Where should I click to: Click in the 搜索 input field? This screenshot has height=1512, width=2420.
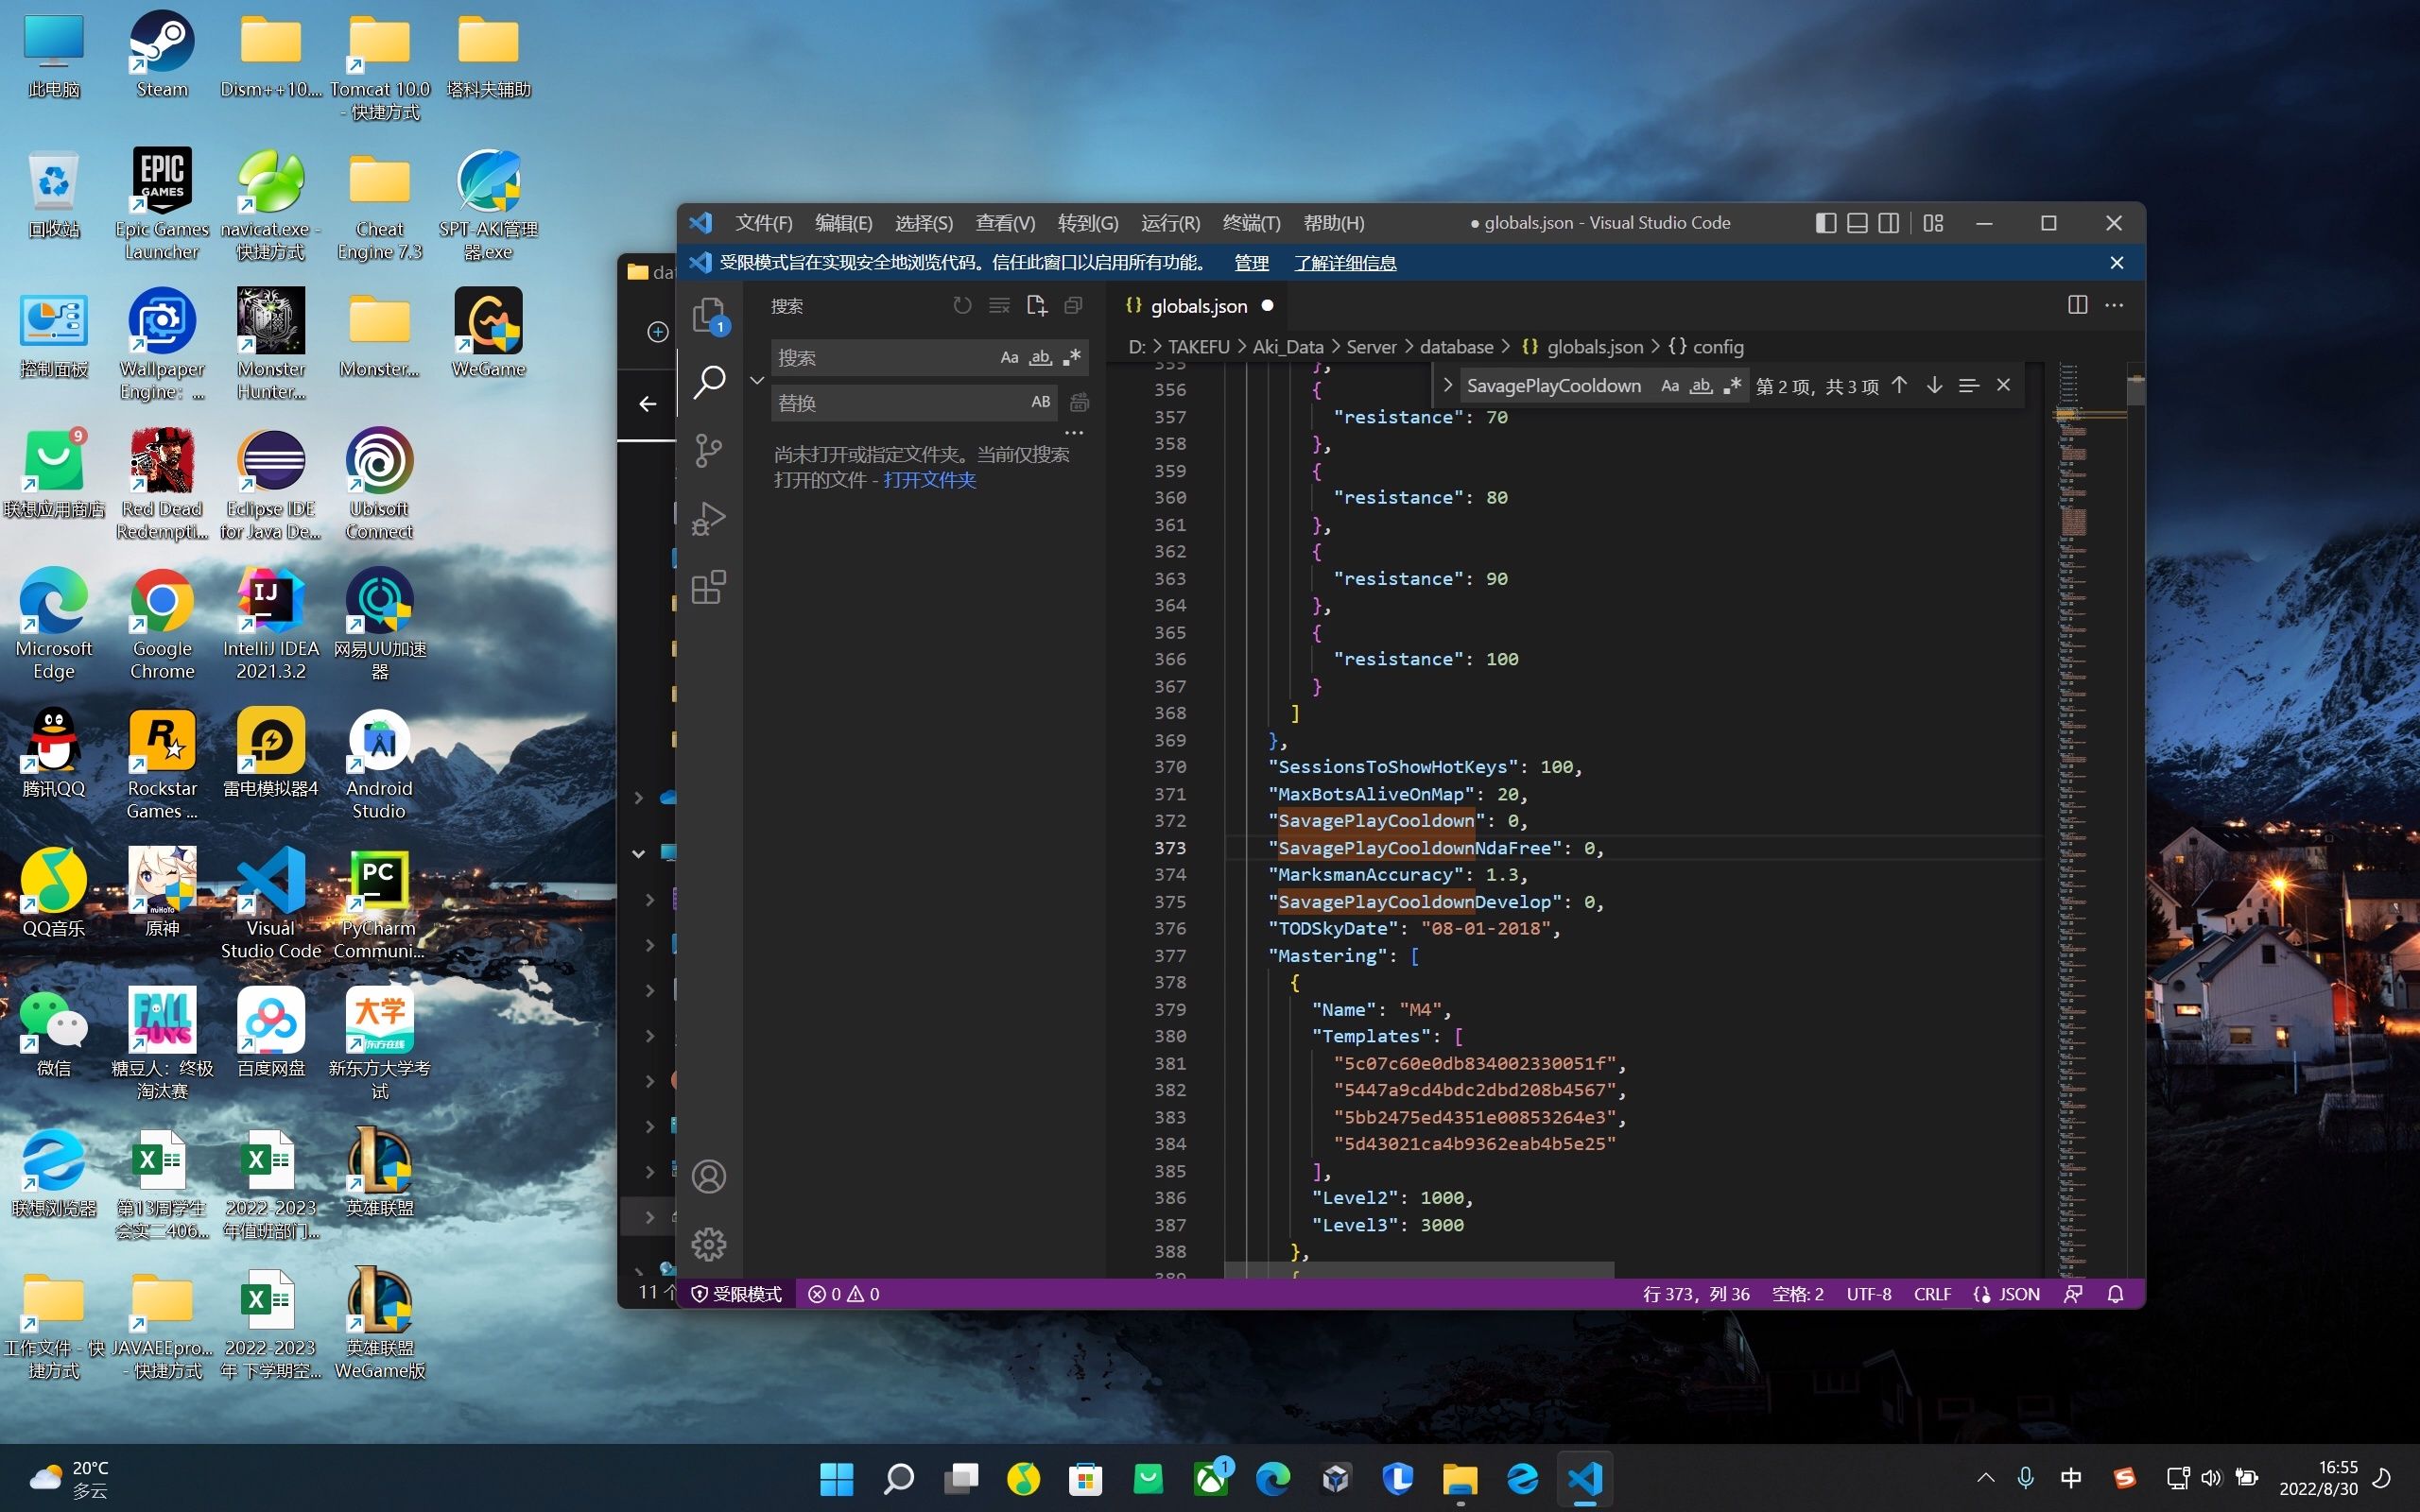880,358
